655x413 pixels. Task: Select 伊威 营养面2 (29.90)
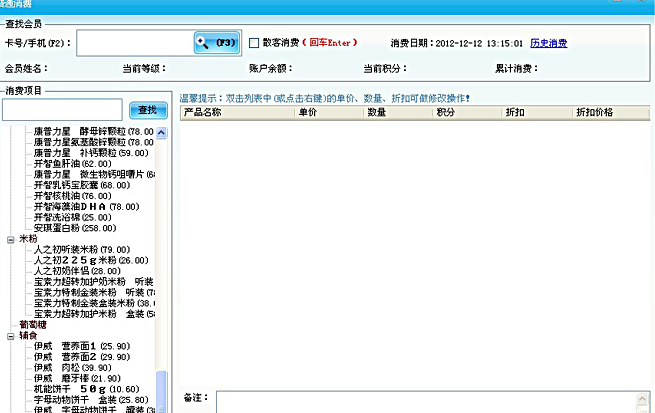[82, 357]
